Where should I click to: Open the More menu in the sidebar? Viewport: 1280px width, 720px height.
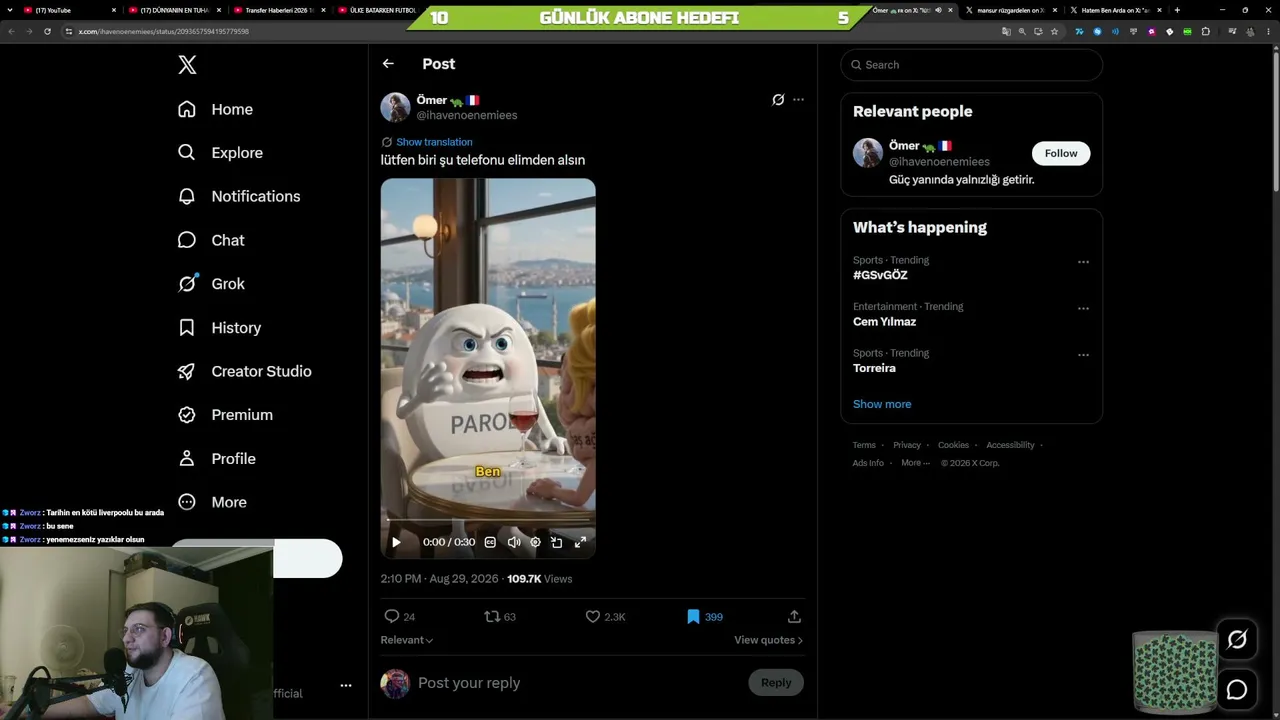pyautogui.click(x=211, y=502)
